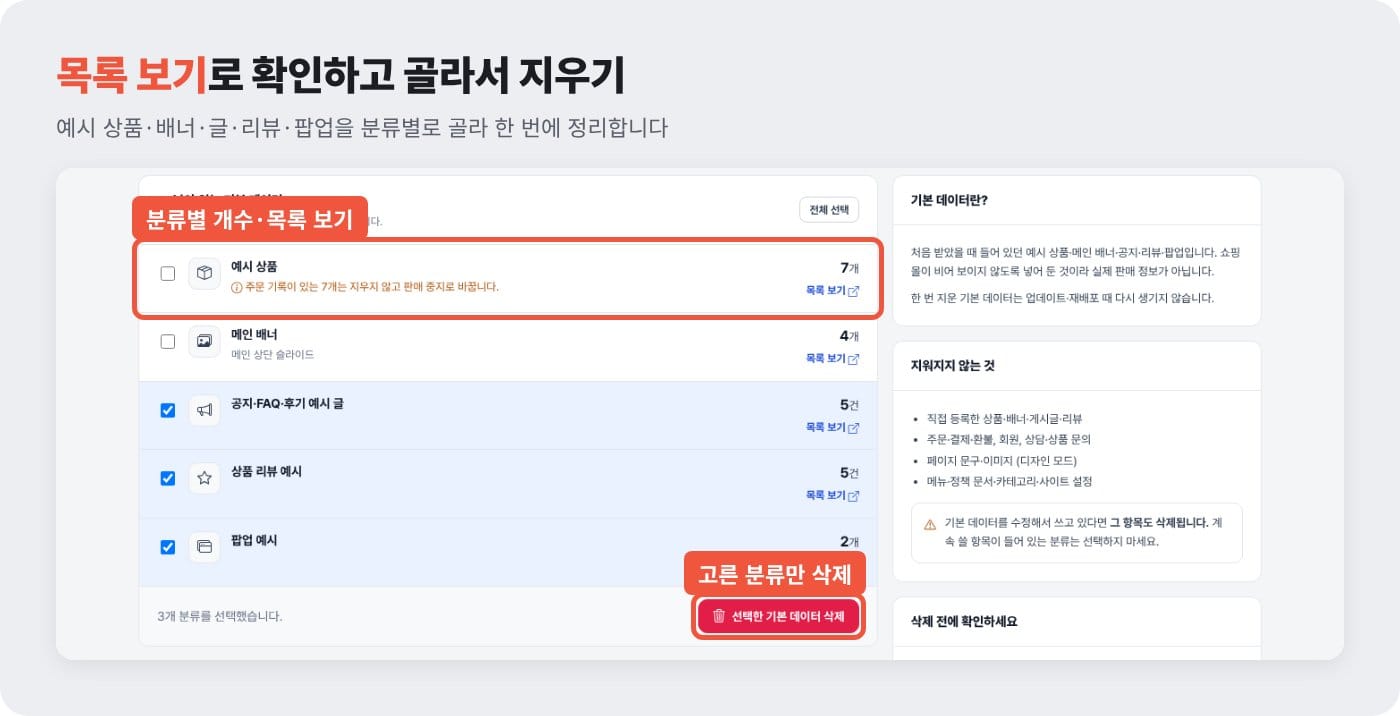The image size is (1400, 716).
Task: Click the orange info icon under 예시 상품
Action: [236, 287]
